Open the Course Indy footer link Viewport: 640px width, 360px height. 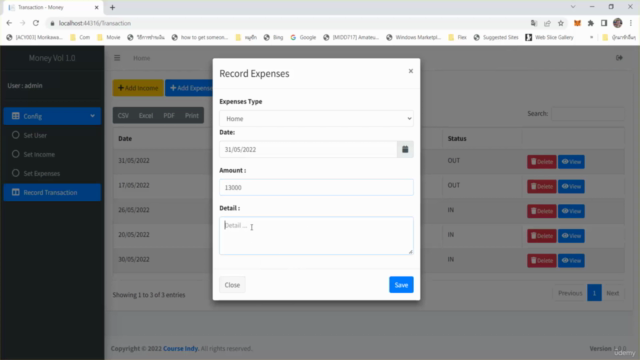(x=181, y=349)
